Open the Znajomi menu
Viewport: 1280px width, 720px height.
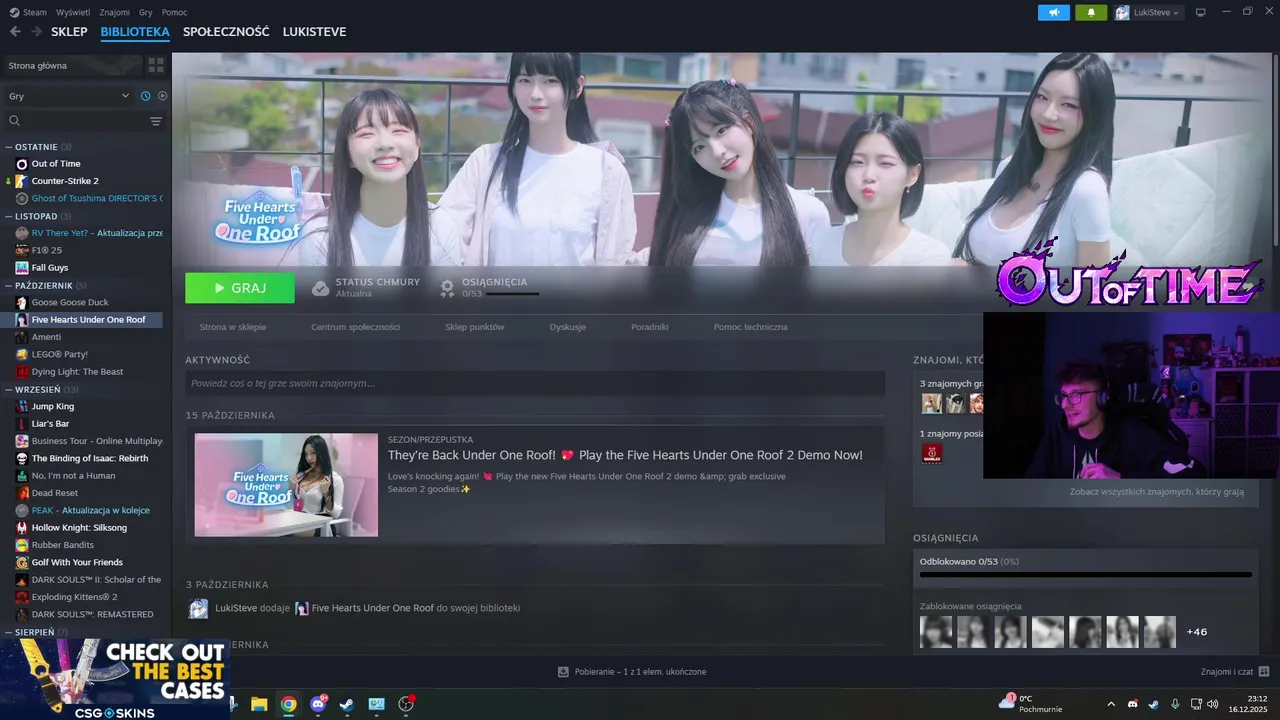point(115,12)
